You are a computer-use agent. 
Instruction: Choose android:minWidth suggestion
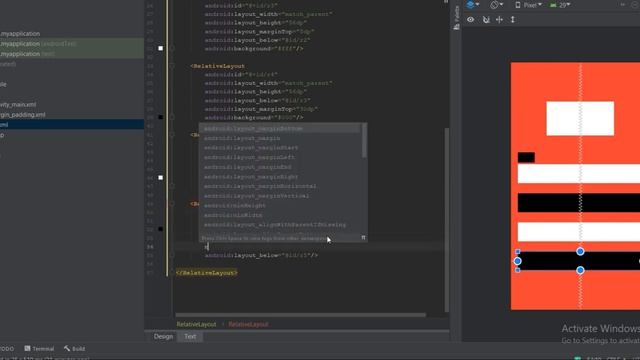pos(280,215)
